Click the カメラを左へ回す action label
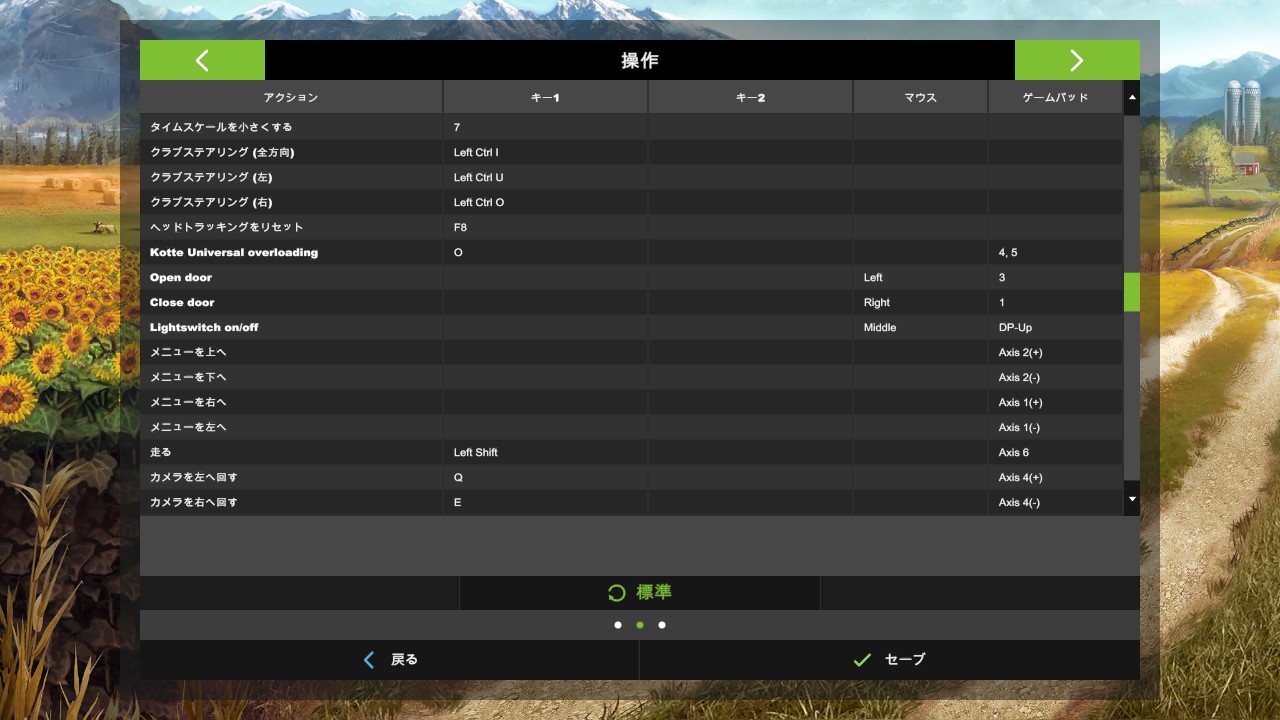The width and height of the screenshot is (1280, 720). coord(194,477)
